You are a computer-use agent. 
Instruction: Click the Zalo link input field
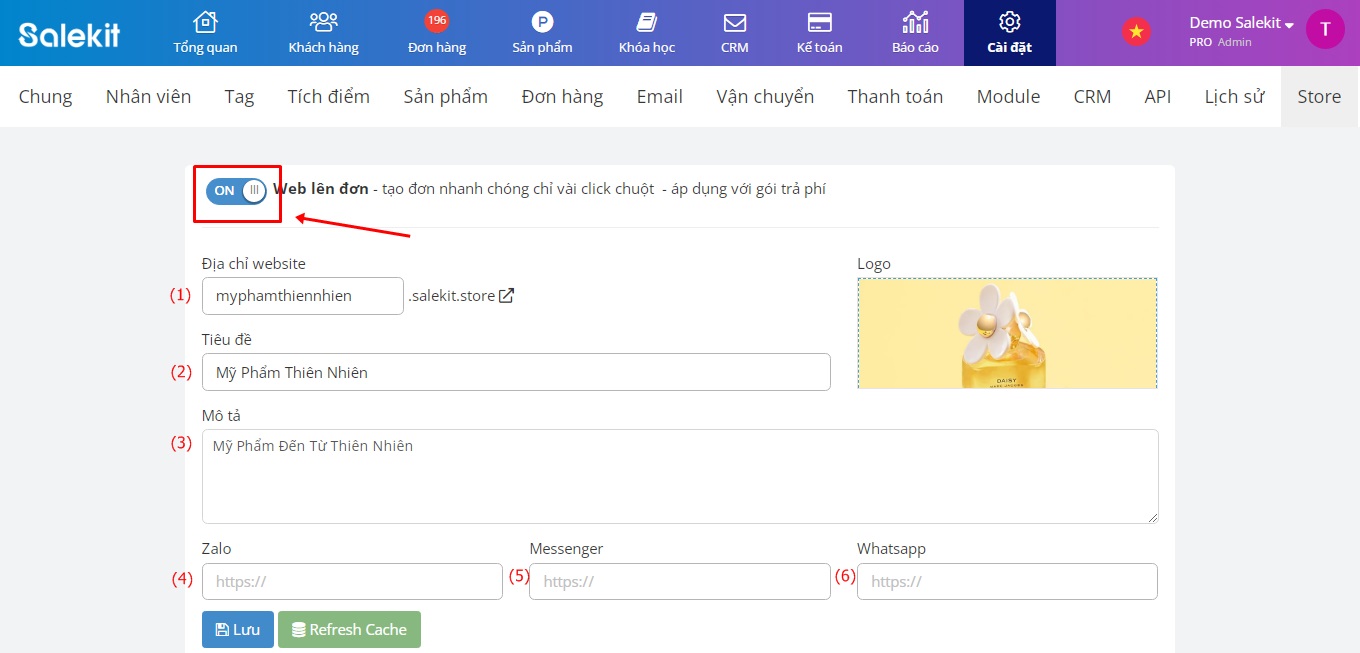pyautogui.click(x=352, y=581)
